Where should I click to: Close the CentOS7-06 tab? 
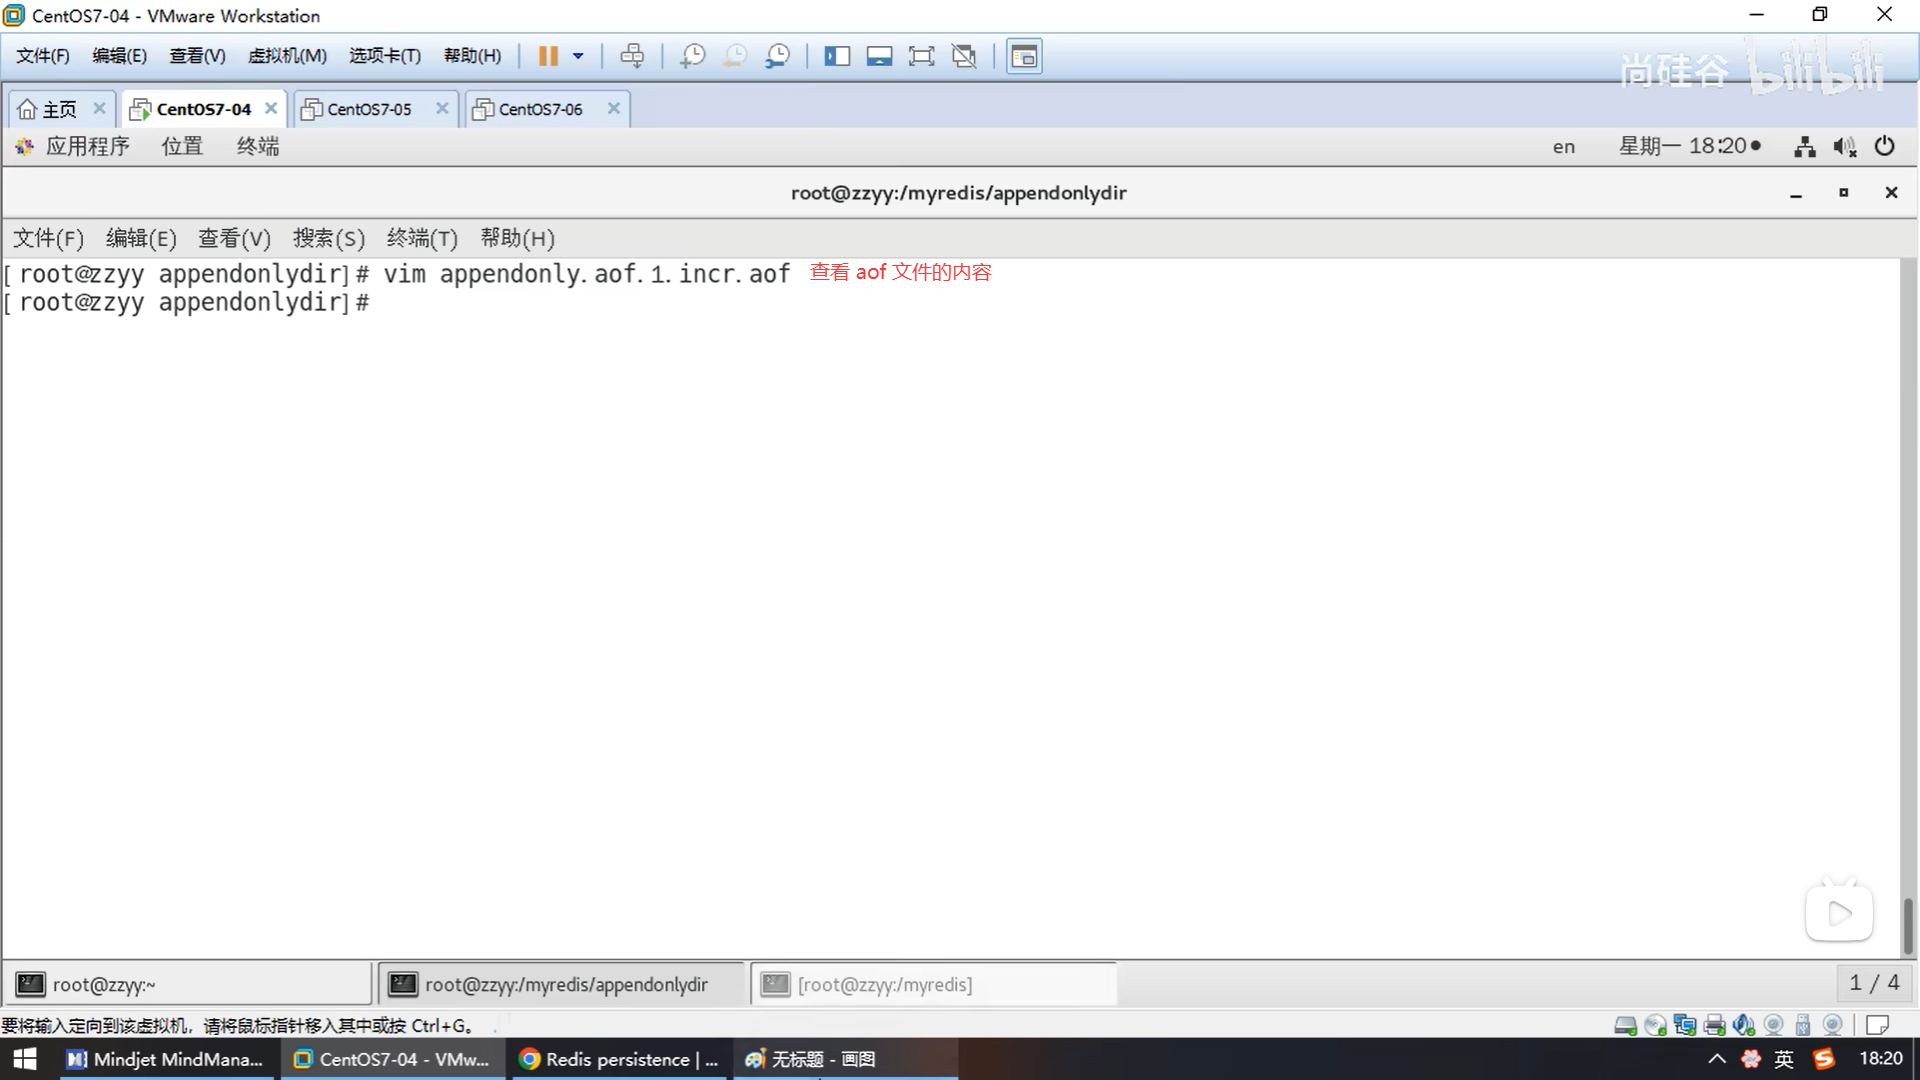tap(614, 108)
